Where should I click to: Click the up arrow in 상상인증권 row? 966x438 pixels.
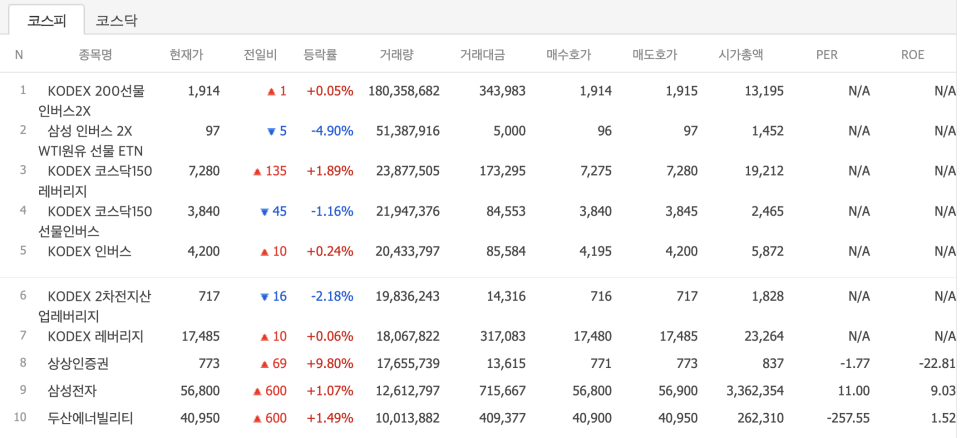(x=264, y=364)
